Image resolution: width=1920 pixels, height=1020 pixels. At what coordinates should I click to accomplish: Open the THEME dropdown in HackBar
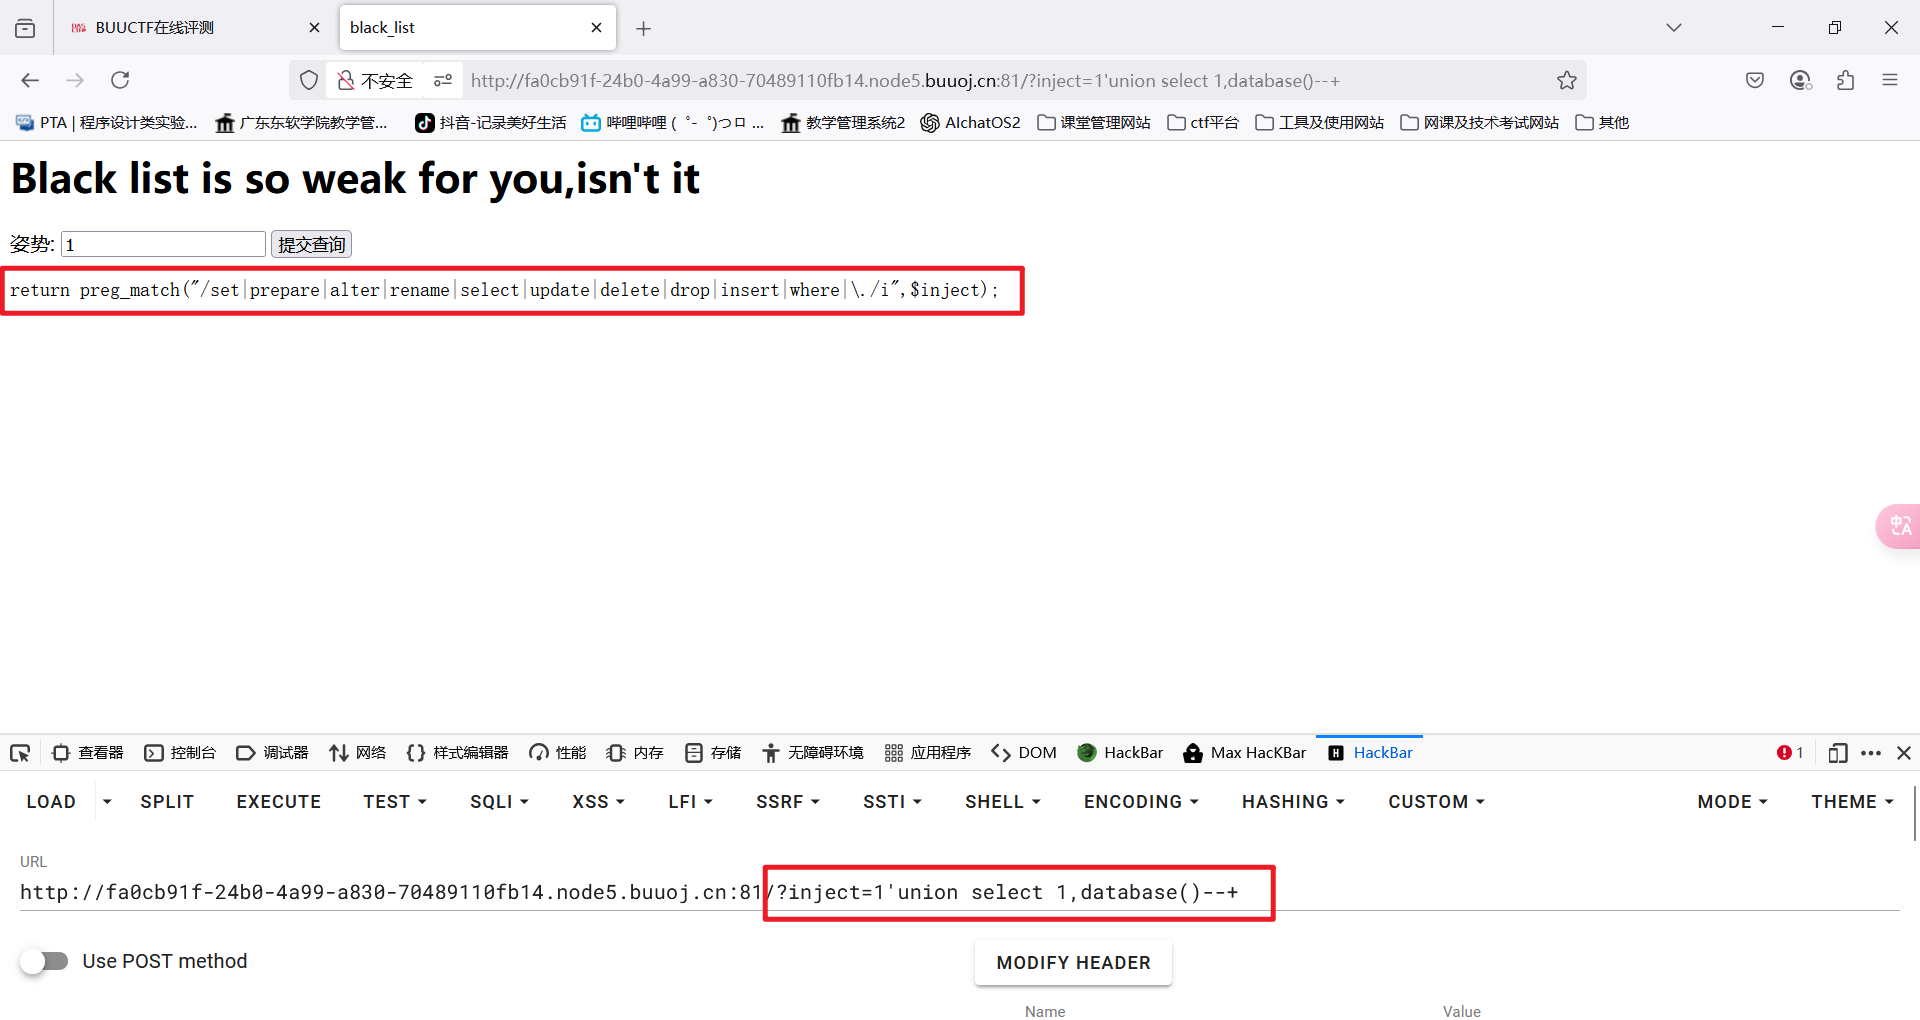click(1851, 801)
